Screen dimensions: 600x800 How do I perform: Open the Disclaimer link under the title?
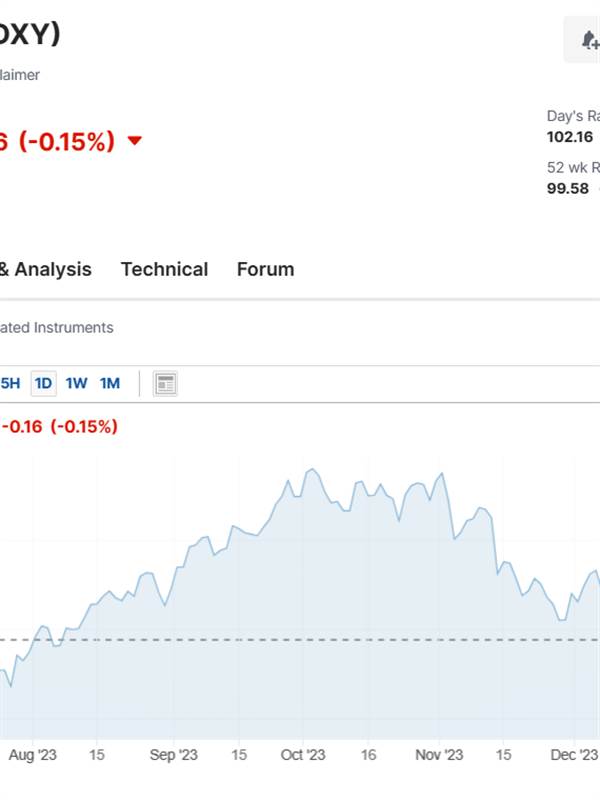tap(20, 75)
